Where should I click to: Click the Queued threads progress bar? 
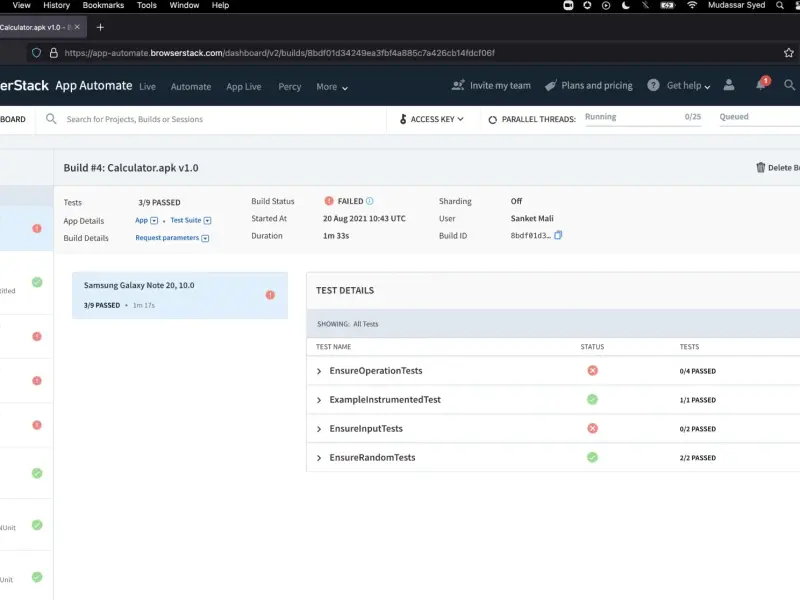(x=760, y=120)
